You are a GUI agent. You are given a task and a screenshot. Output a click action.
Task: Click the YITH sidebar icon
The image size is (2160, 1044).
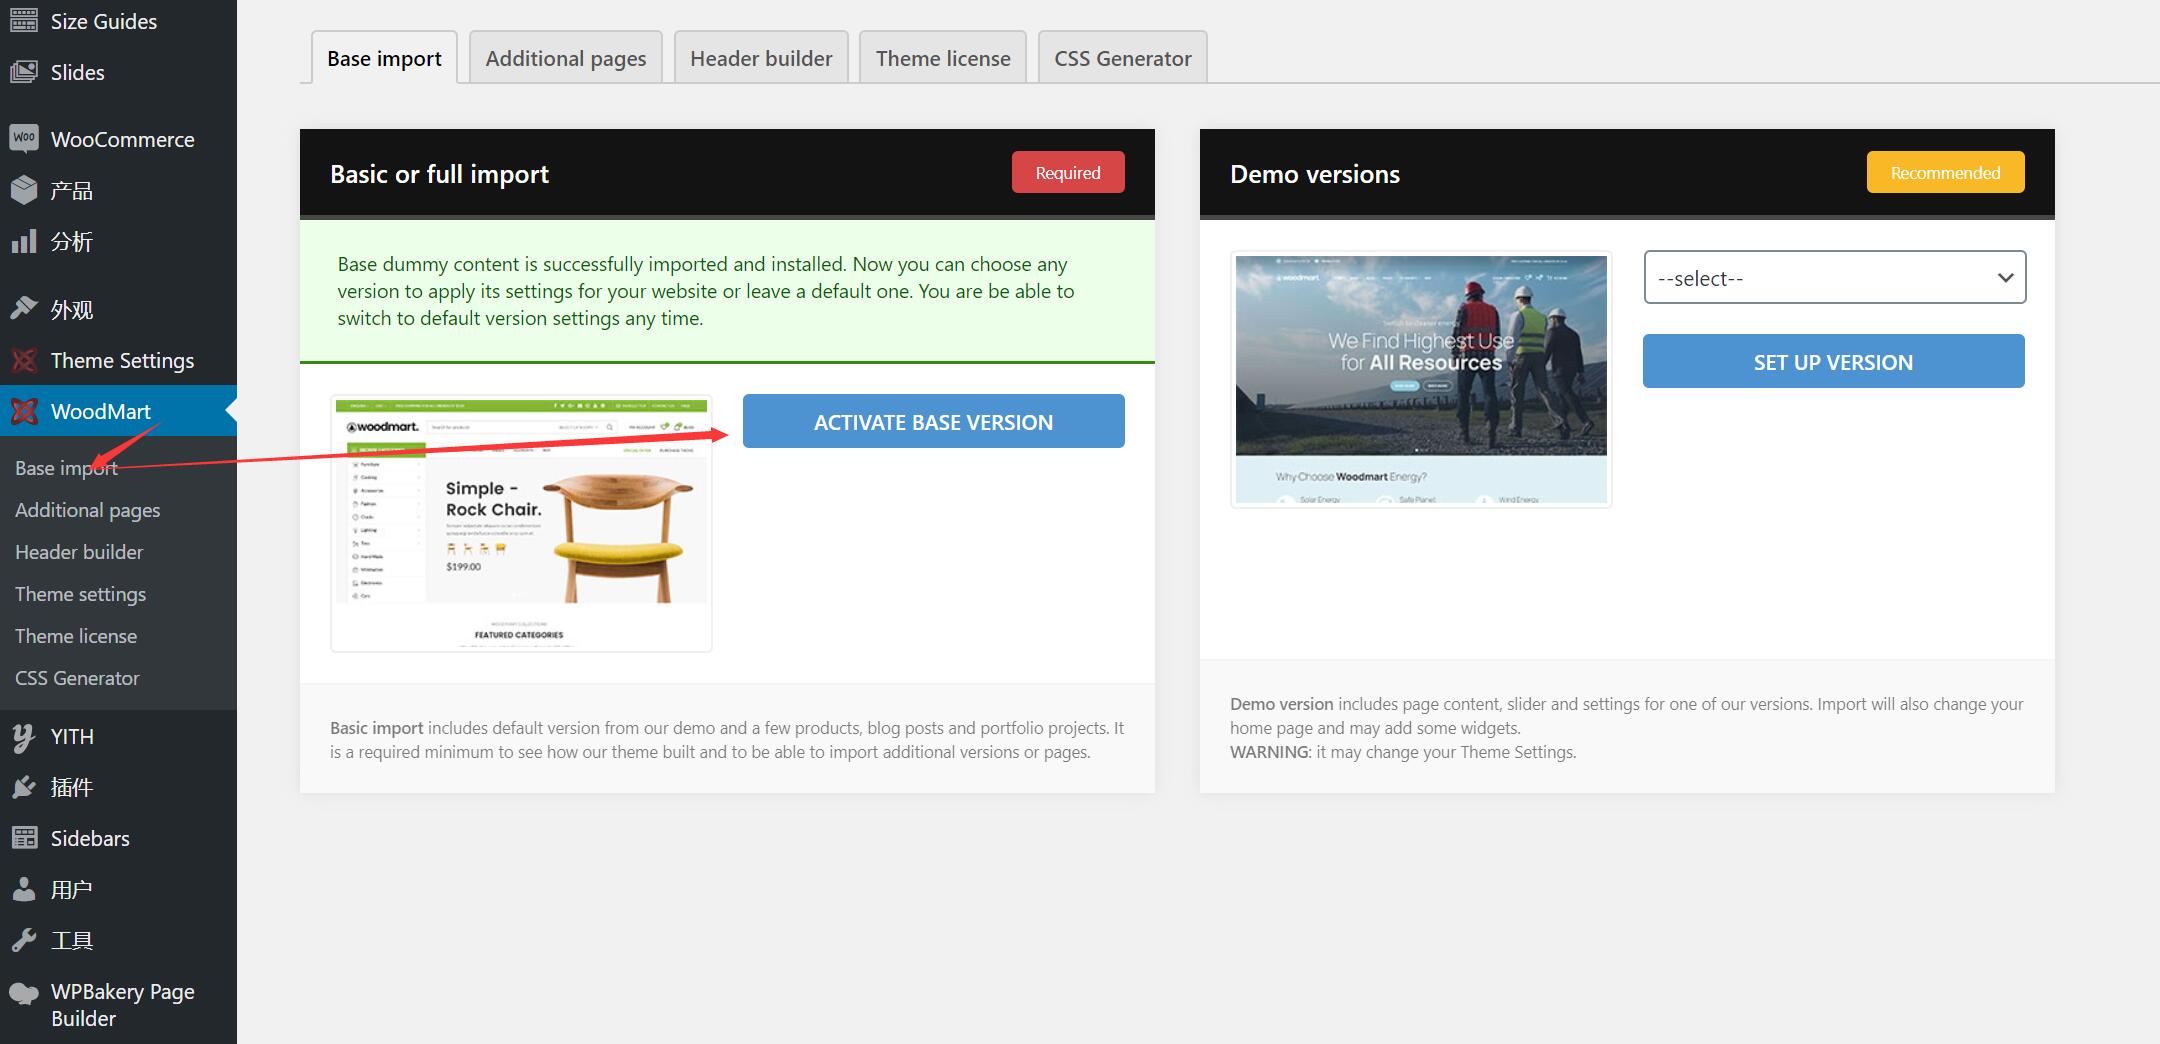pyautogui.click(x=24, y=737)
